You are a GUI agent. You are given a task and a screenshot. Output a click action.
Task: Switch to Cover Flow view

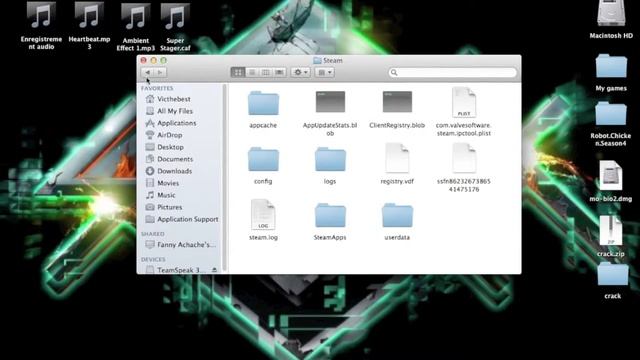[x=280, y=72]
